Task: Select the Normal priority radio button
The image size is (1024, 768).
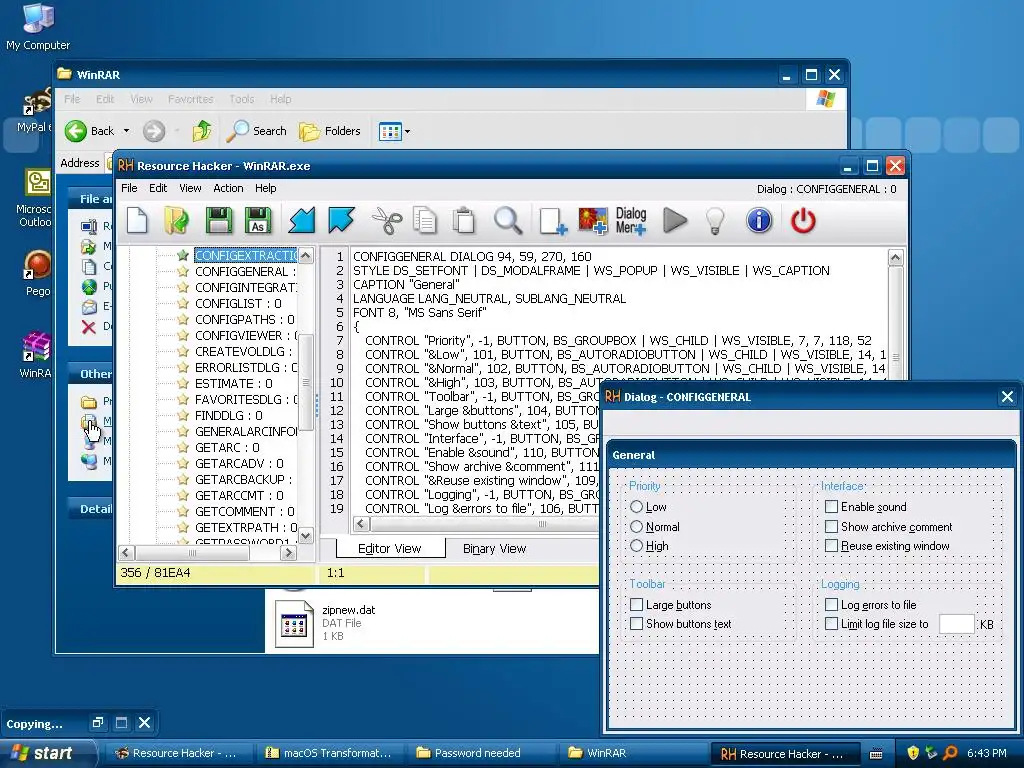Action: click(637, 526)
